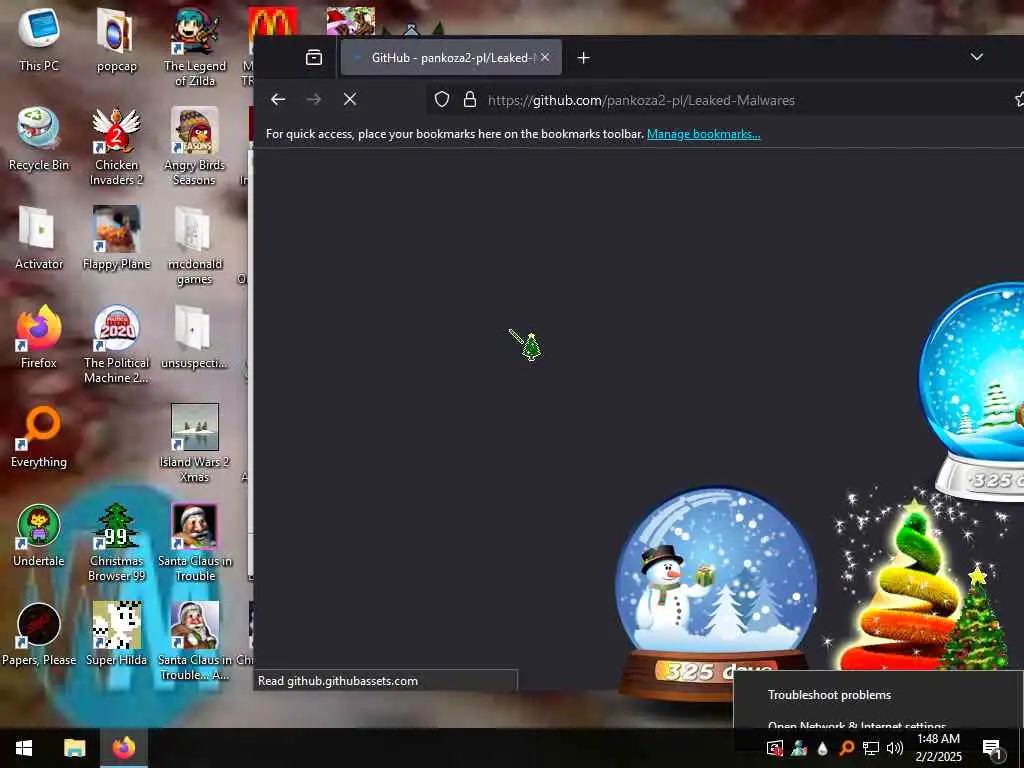Image resolution: width=1024 pixels, height=768 pixels.
Task: Stop loading the GitHub page
Action: (x=350, y=99)
